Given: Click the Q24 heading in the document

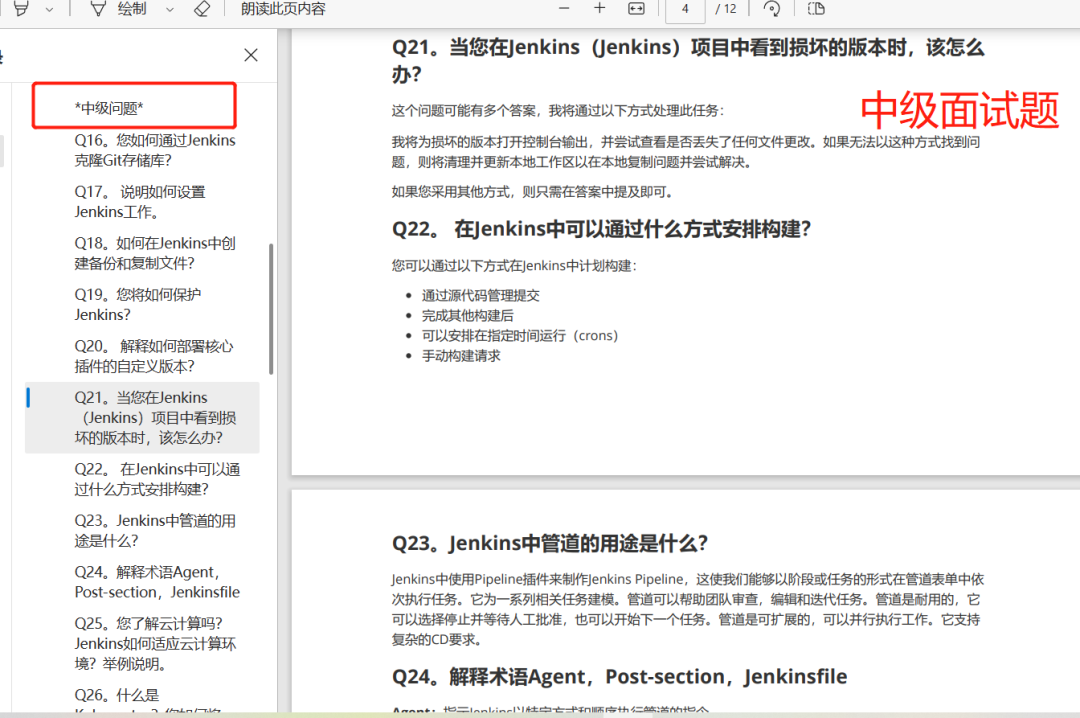Looking at the screenshot, I should click(619, 677).
